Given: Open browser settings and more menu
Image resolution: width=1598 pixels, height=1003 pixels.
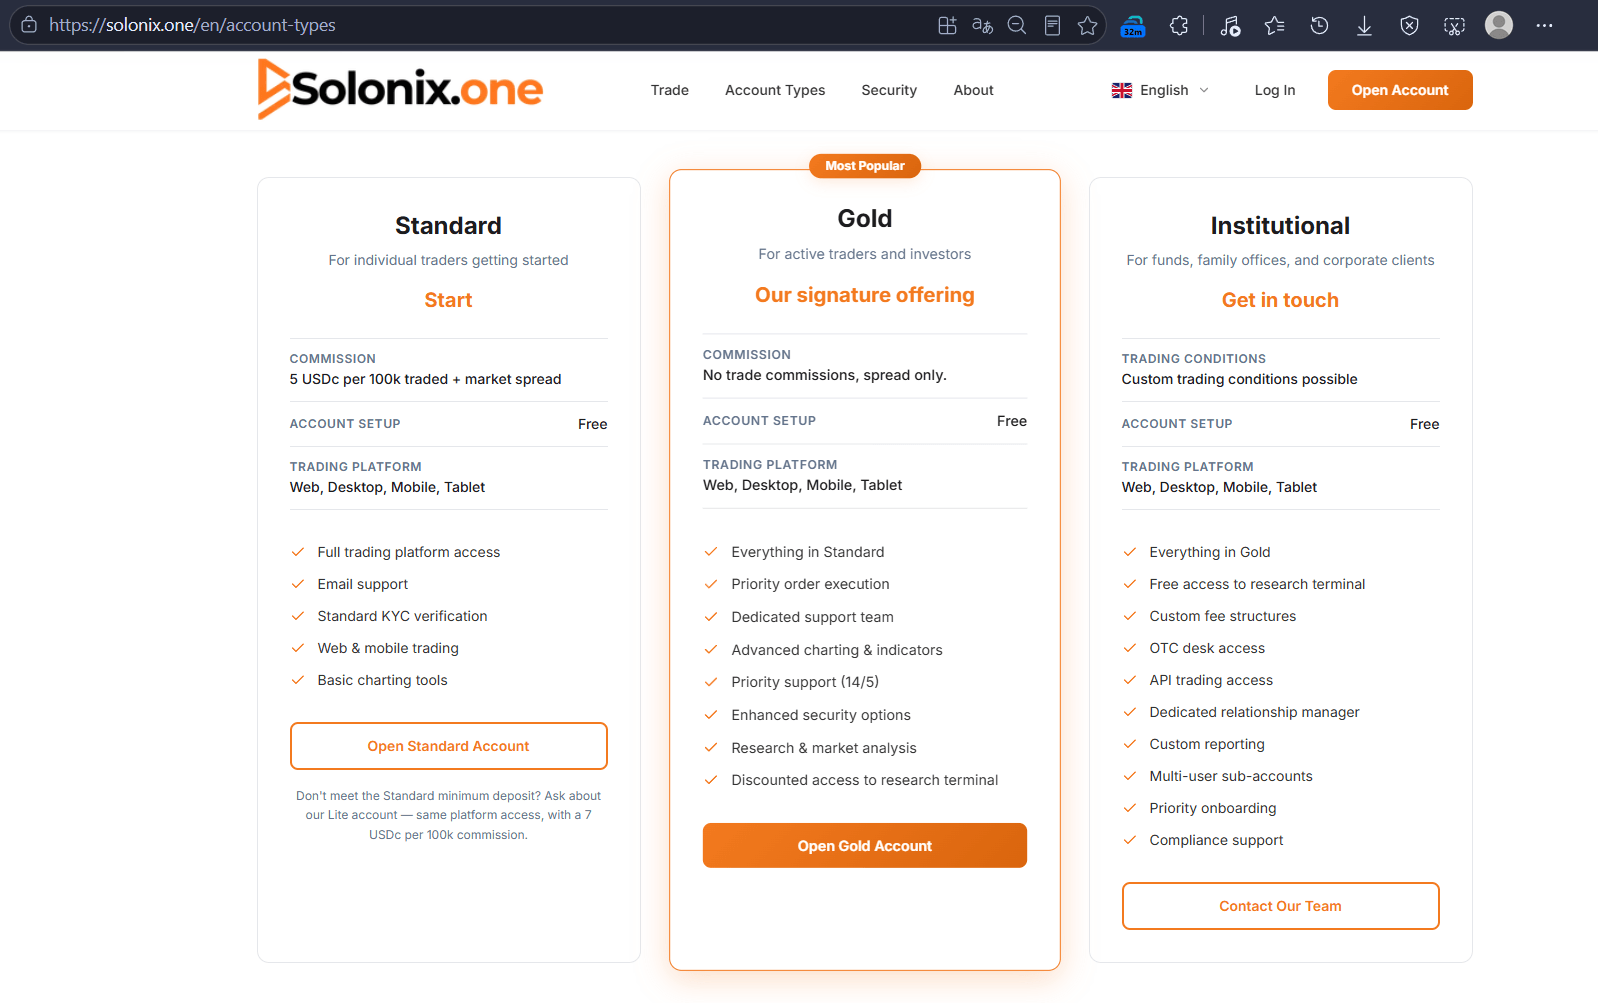Looking at the screenshot, I should [x=1544, y=26].
